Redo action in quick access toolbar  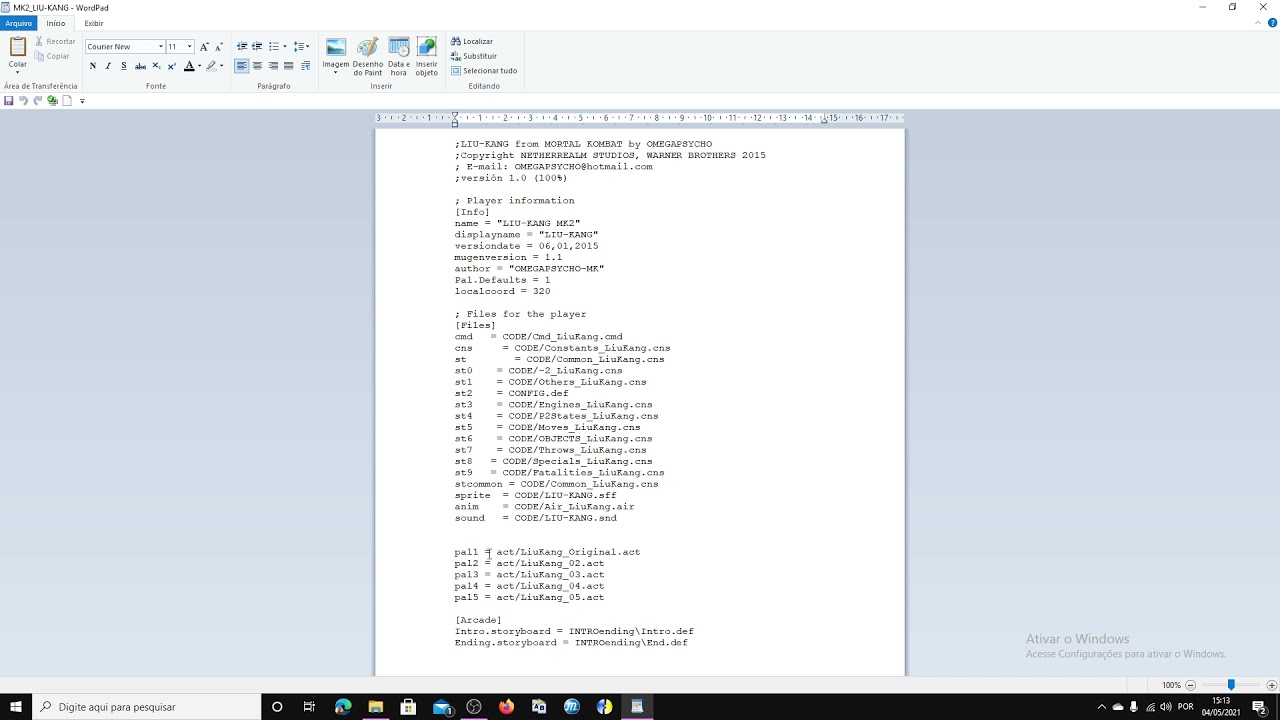pyautogui.click(x=37, y=100)
